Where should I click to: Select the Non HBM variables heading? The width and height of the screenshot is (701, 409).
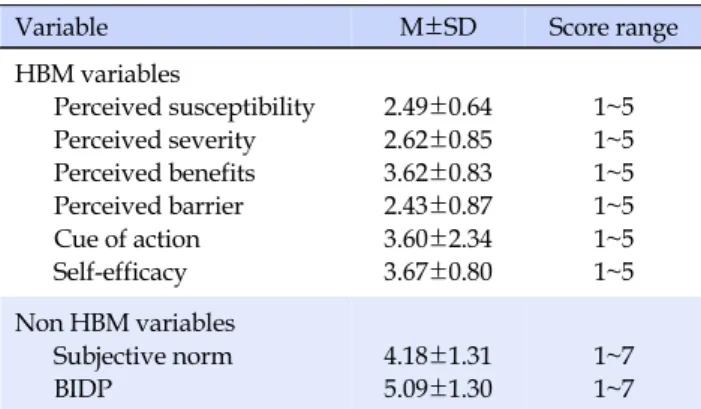point(125,323)
